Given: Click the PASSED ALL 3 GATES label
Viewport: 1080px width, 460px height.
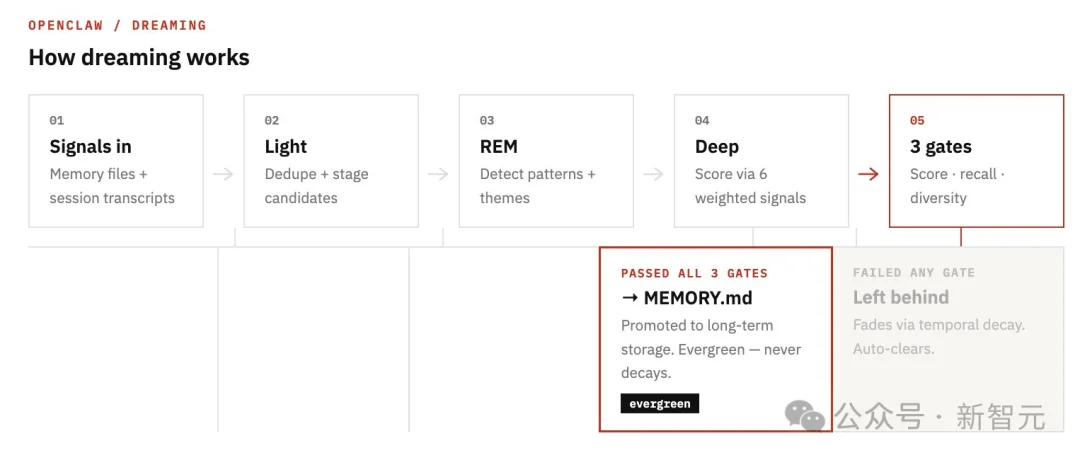Looking at the screenshot, I should coord(694,273).
